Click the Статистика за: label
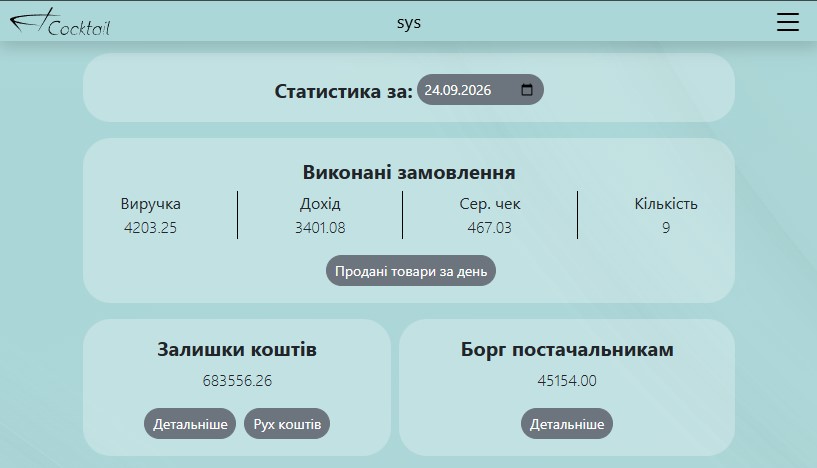 coord(343,91)
